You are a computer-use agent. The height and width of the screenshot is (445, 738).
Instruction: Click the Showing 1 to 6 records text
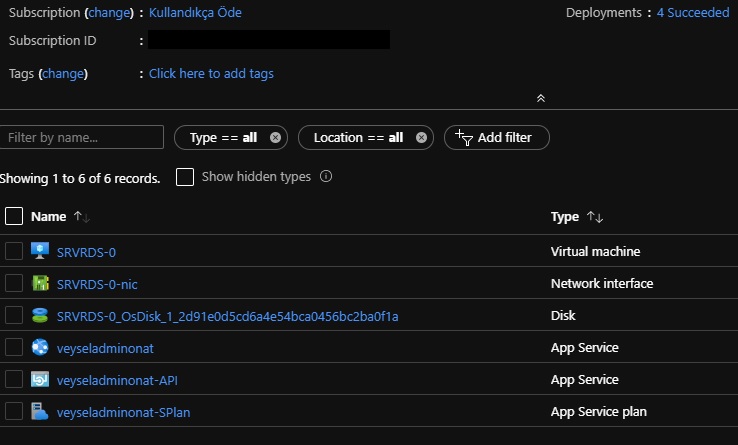(x=80, y=178)
